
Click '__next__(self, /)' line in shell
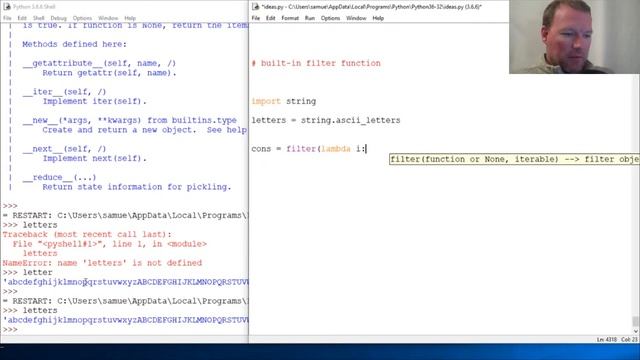point(64,149)
